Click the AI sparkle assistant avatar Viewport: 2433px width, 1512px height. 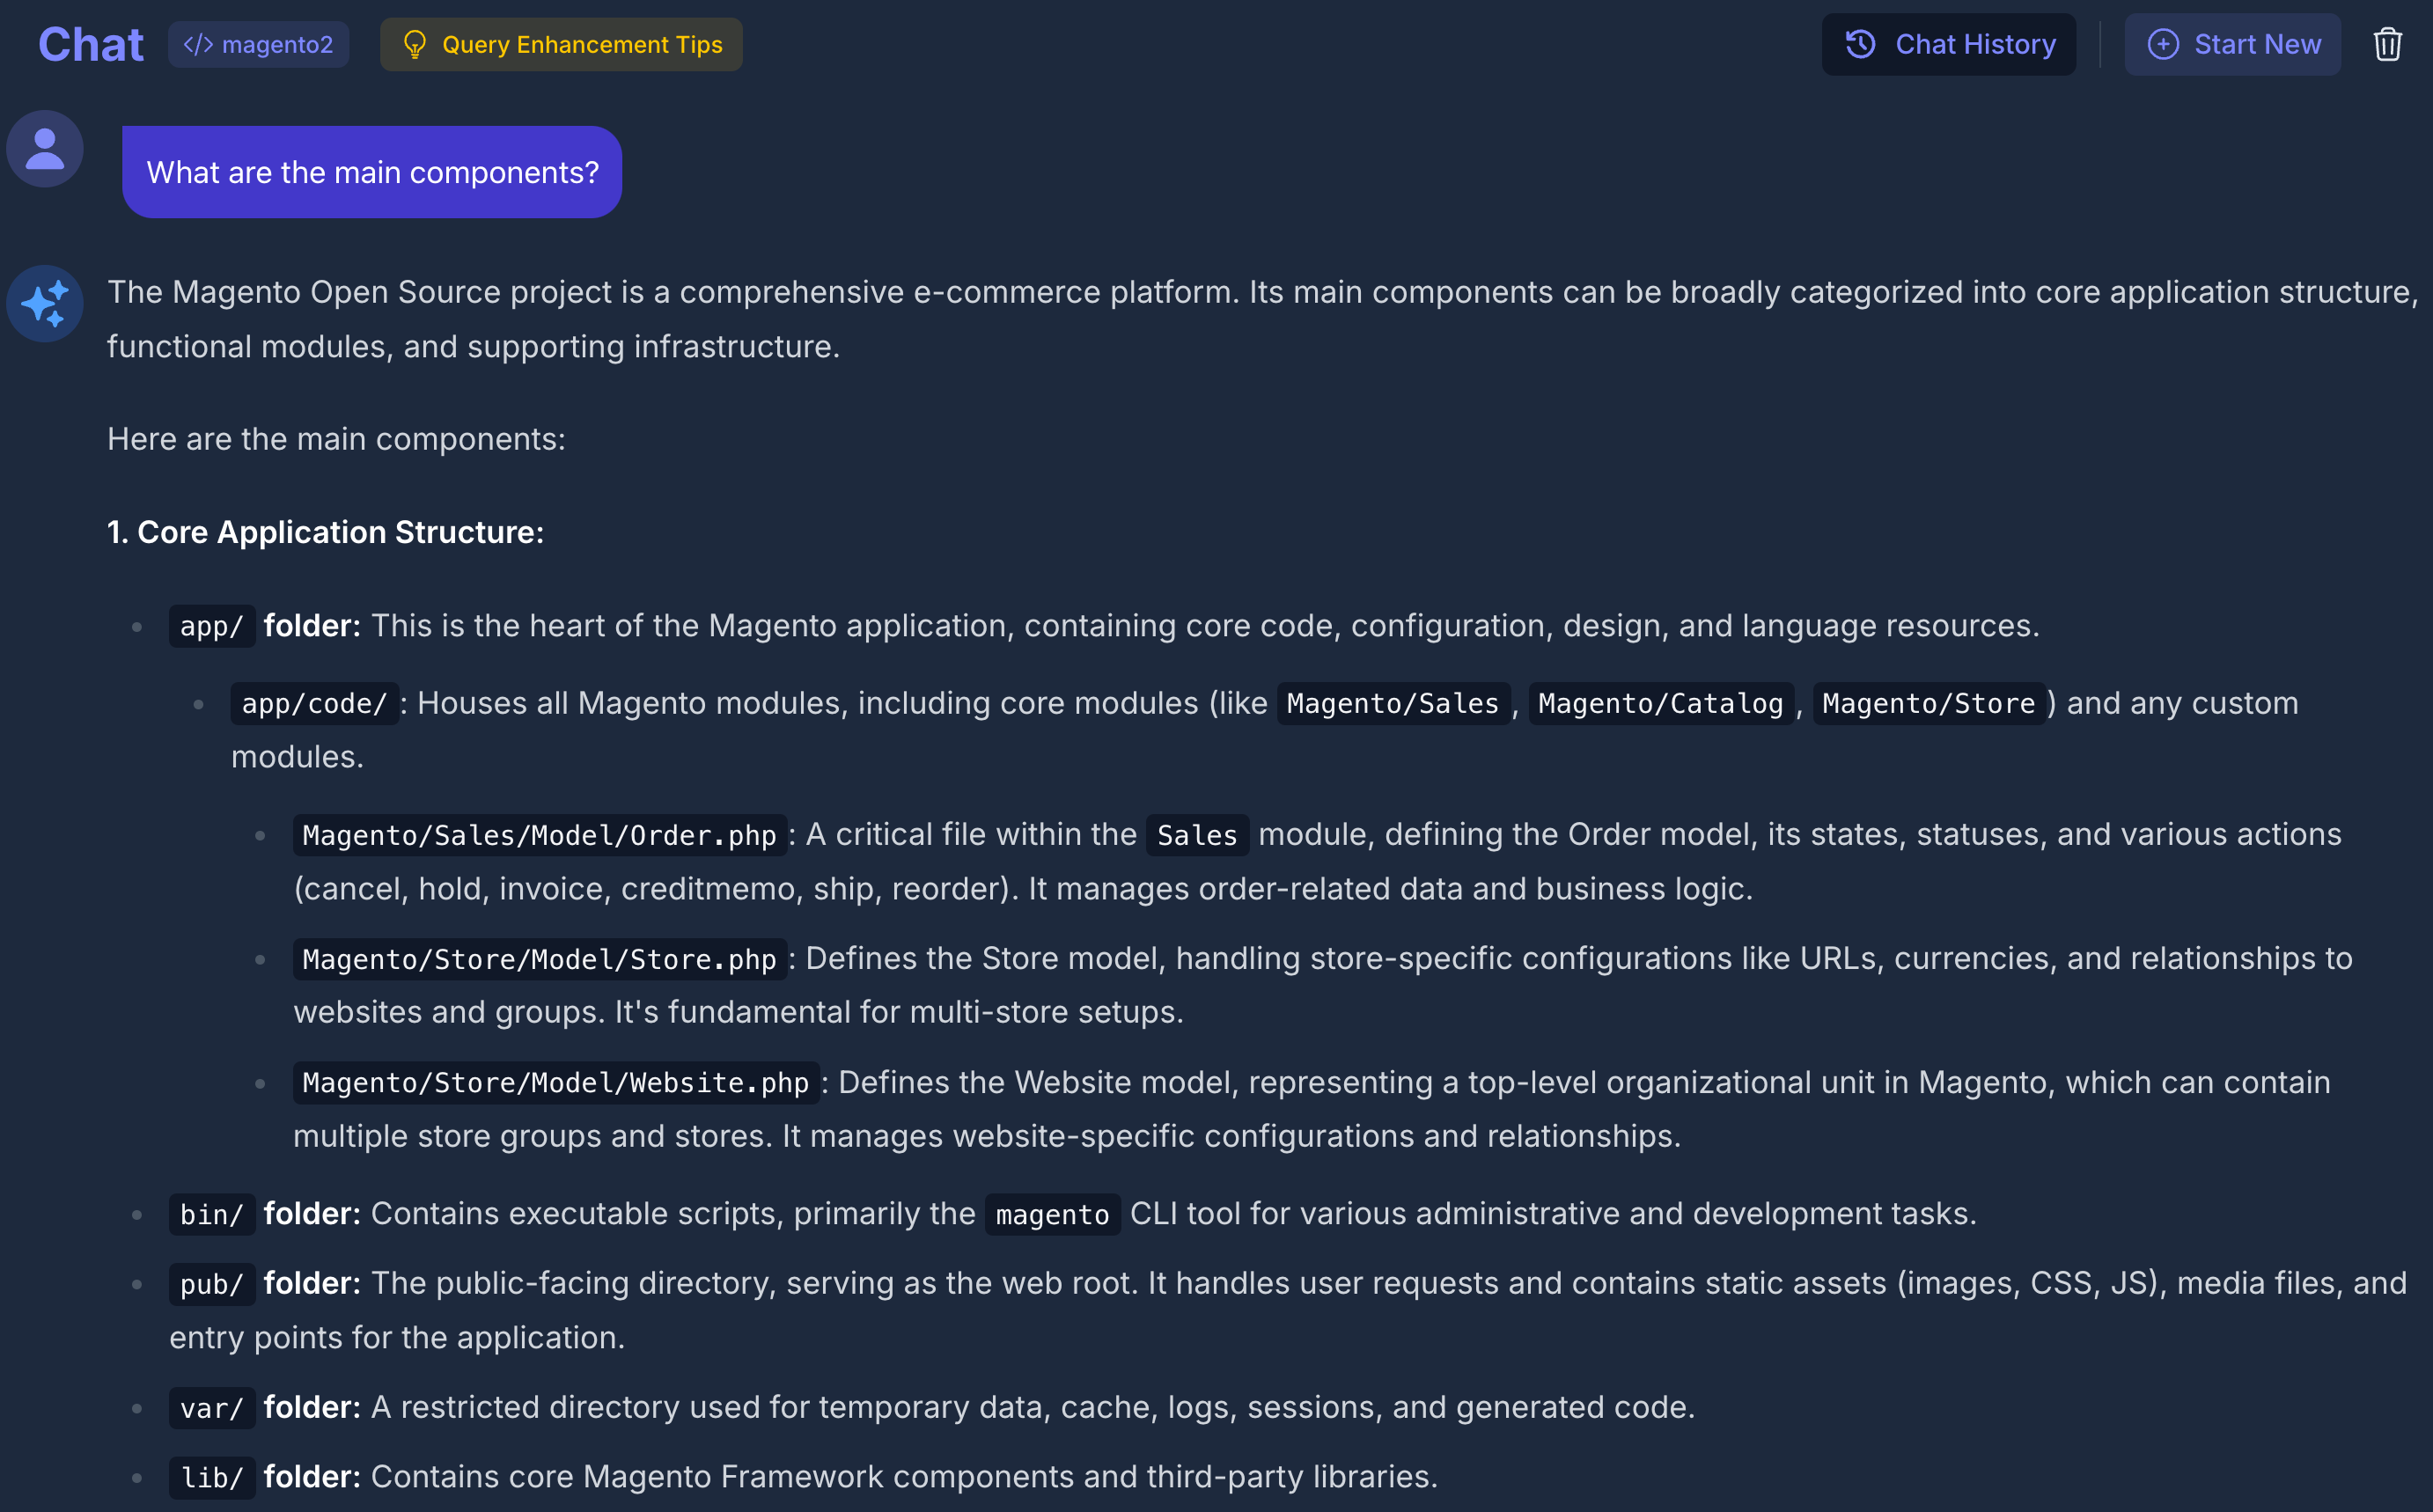[45, 304]
